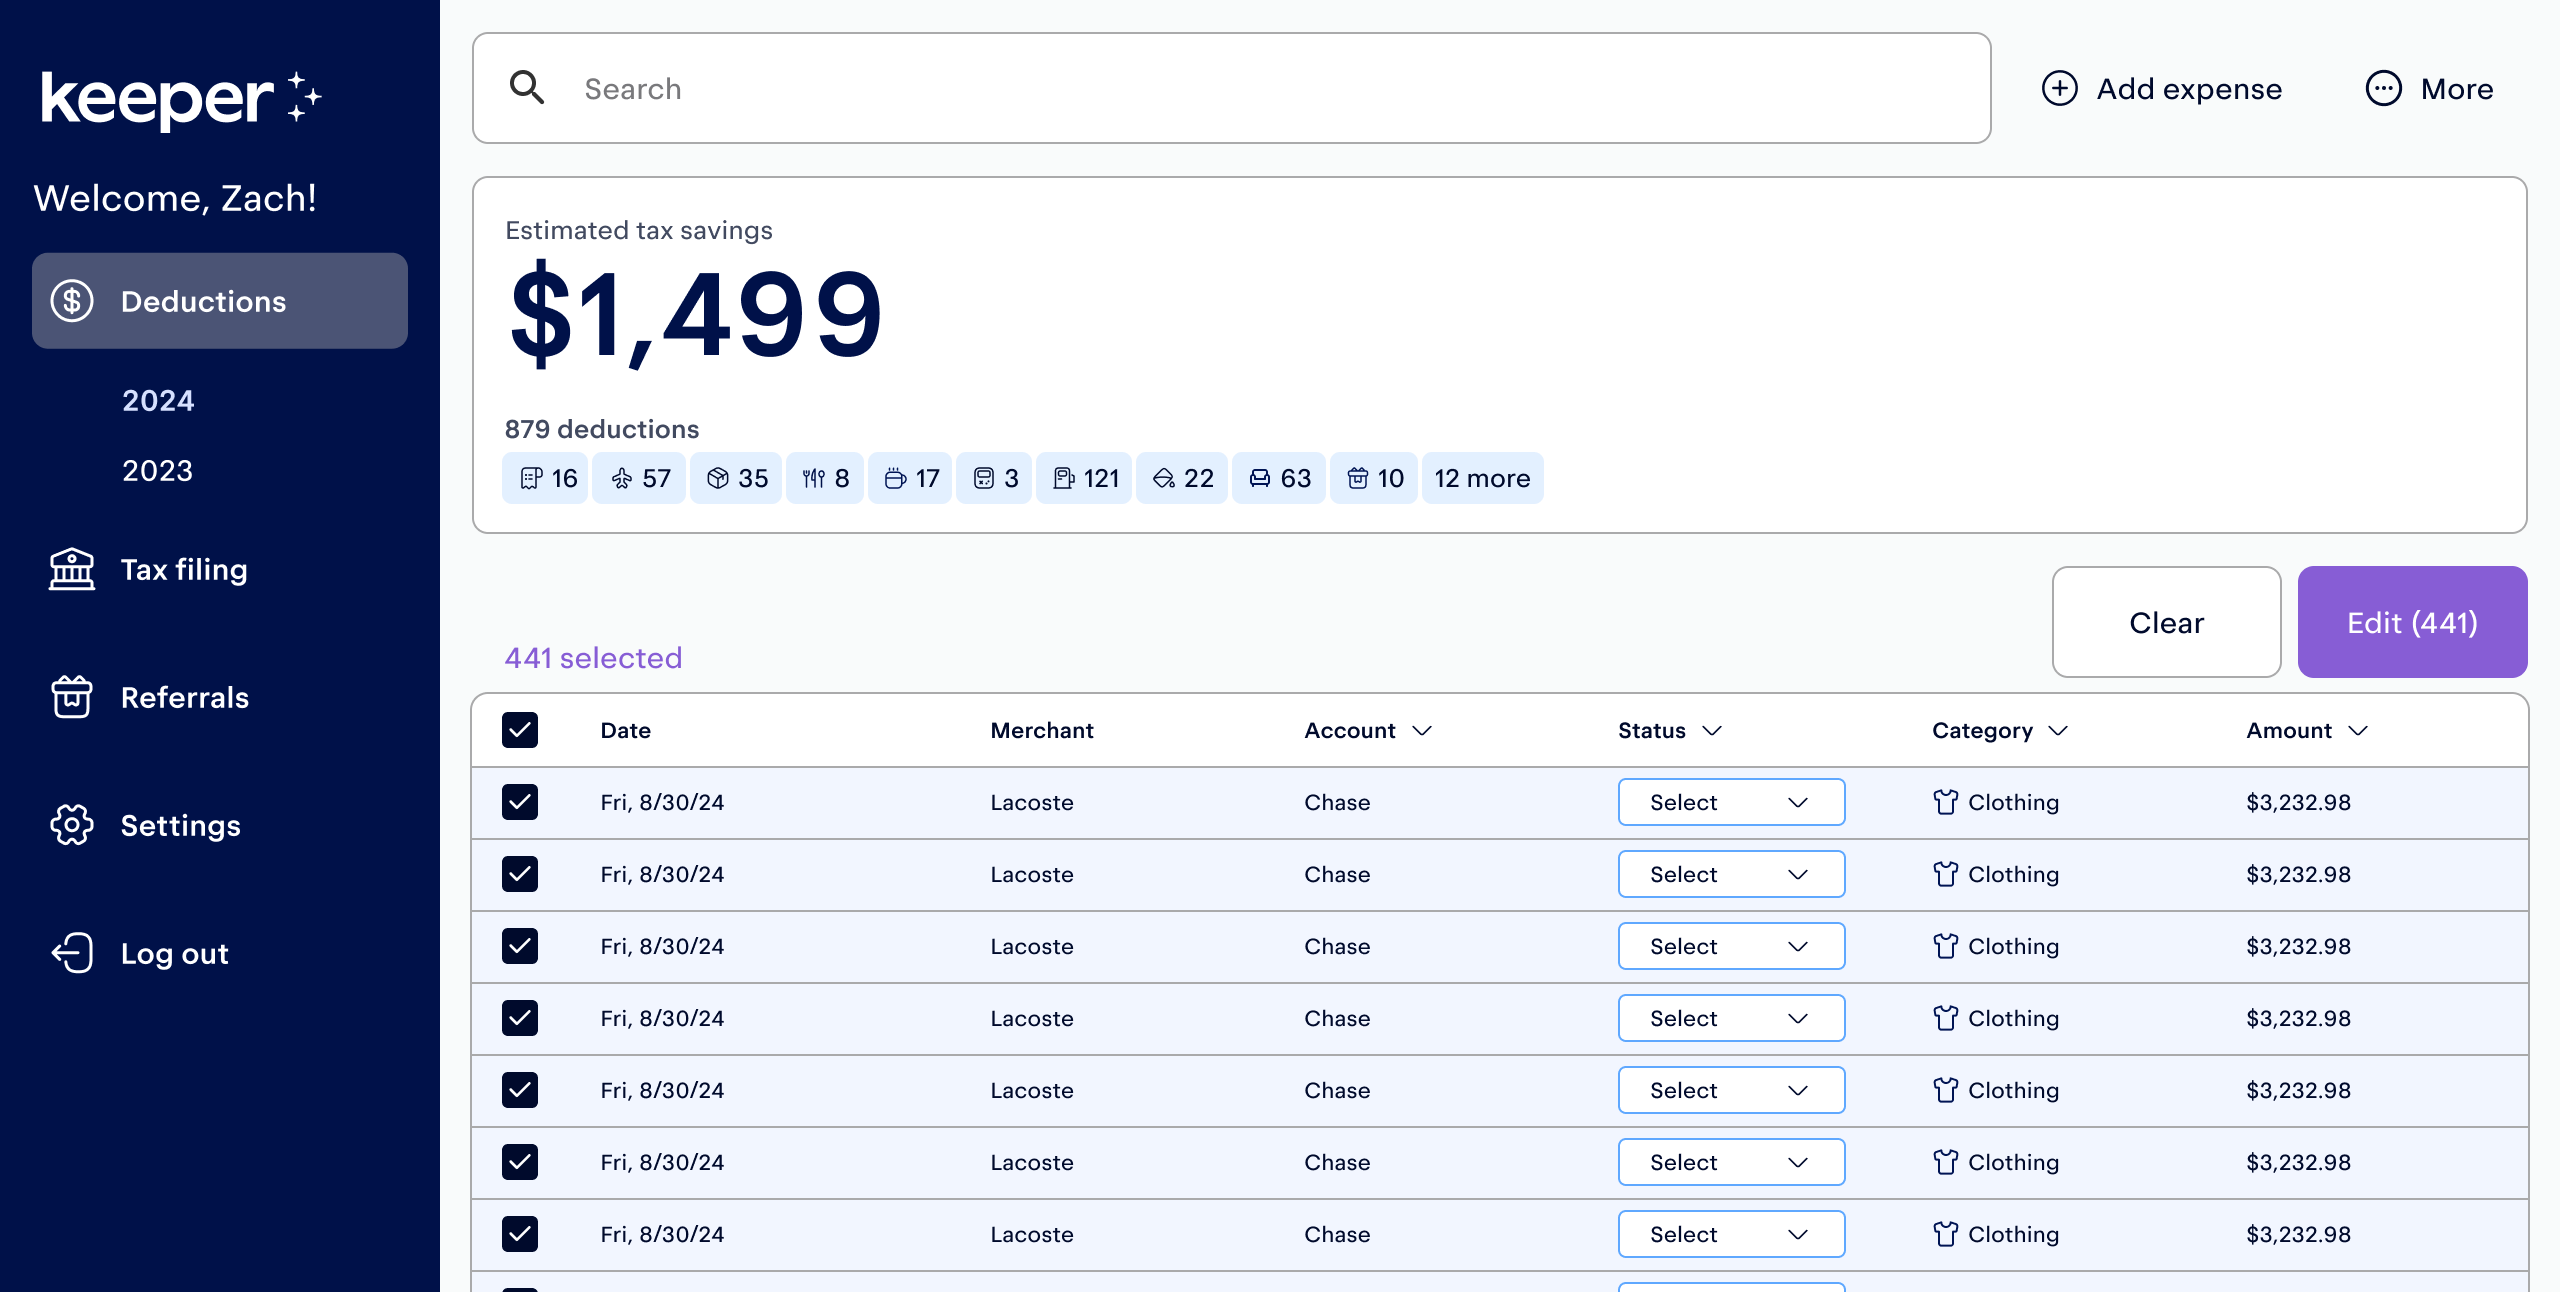
Task: Click the dollar-sign Deductions icon
Action: click(x=72, y=301)
